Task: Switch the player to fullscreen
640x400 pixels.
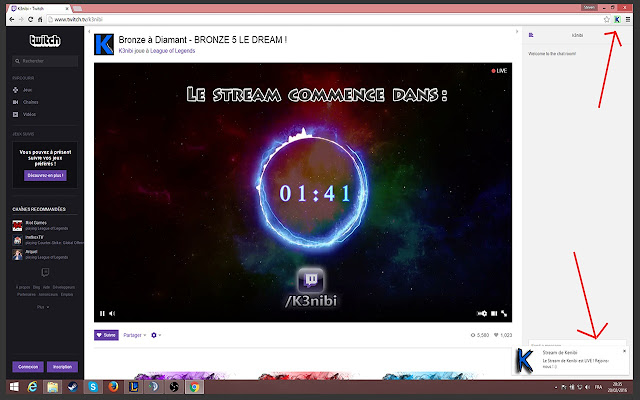Action: pyautogui.click(x=504, y=313)
